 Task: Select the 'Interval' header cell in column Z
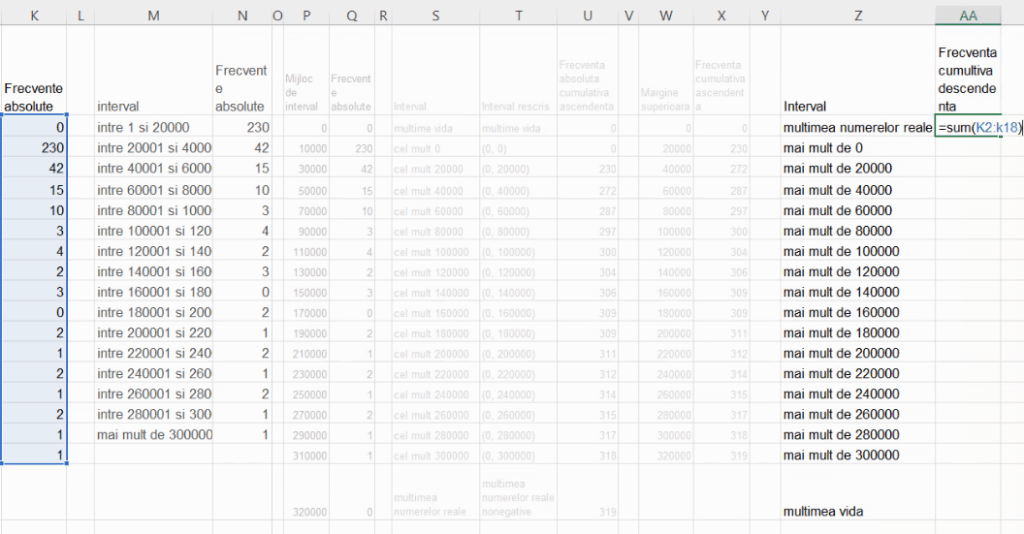857,106
